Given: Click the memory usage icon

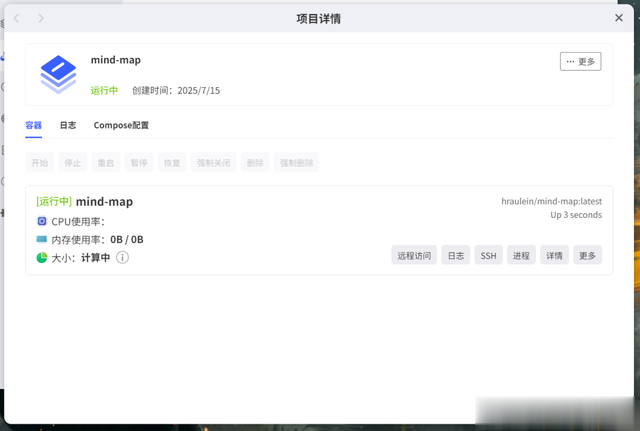Looking at the screenshot, I should (x=42, y=239).
